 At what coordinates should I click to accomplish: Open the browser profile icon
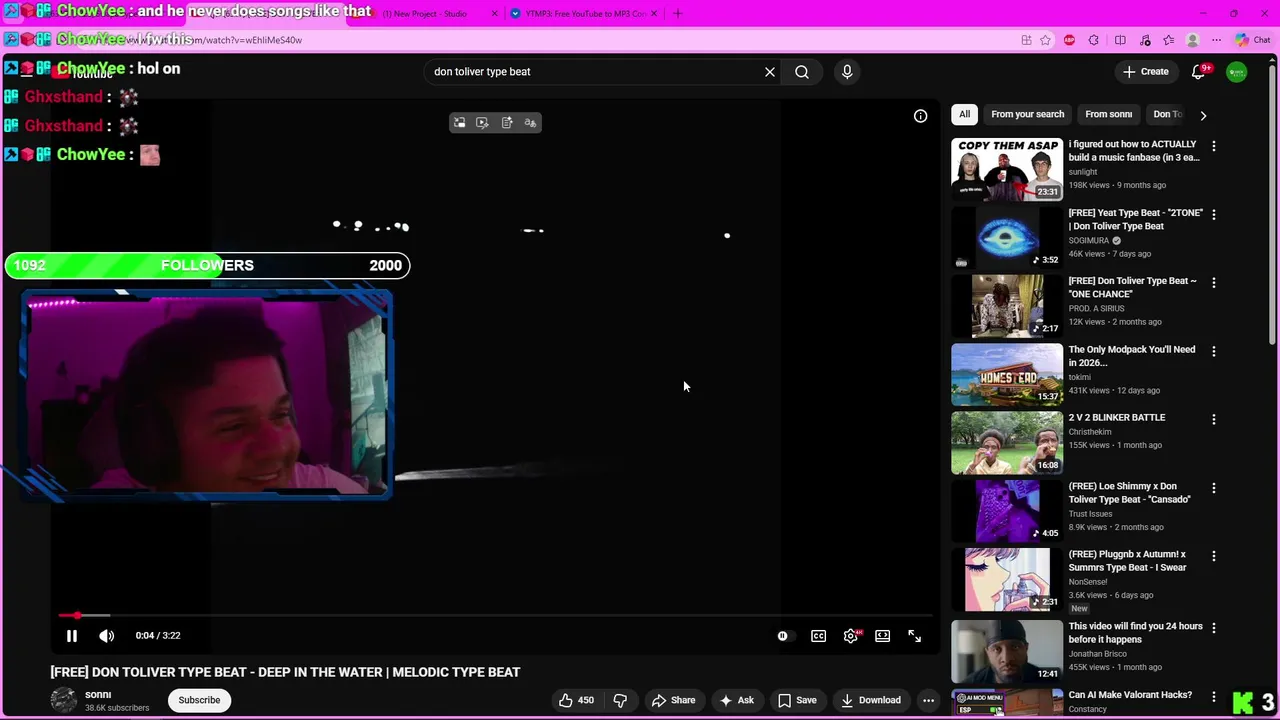click(1192, 40)
